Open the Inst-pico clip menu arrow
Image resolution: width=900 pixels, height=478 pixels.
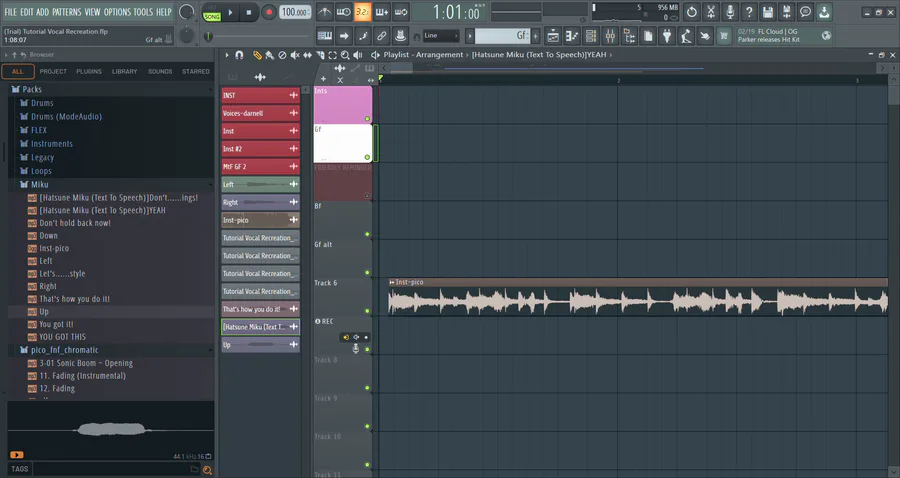click(x=392, y=282)
